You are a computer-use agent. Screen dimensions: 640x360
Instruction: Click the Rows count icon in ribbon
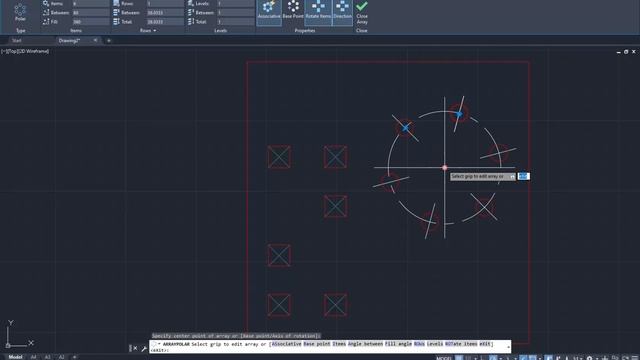[116, 4]
